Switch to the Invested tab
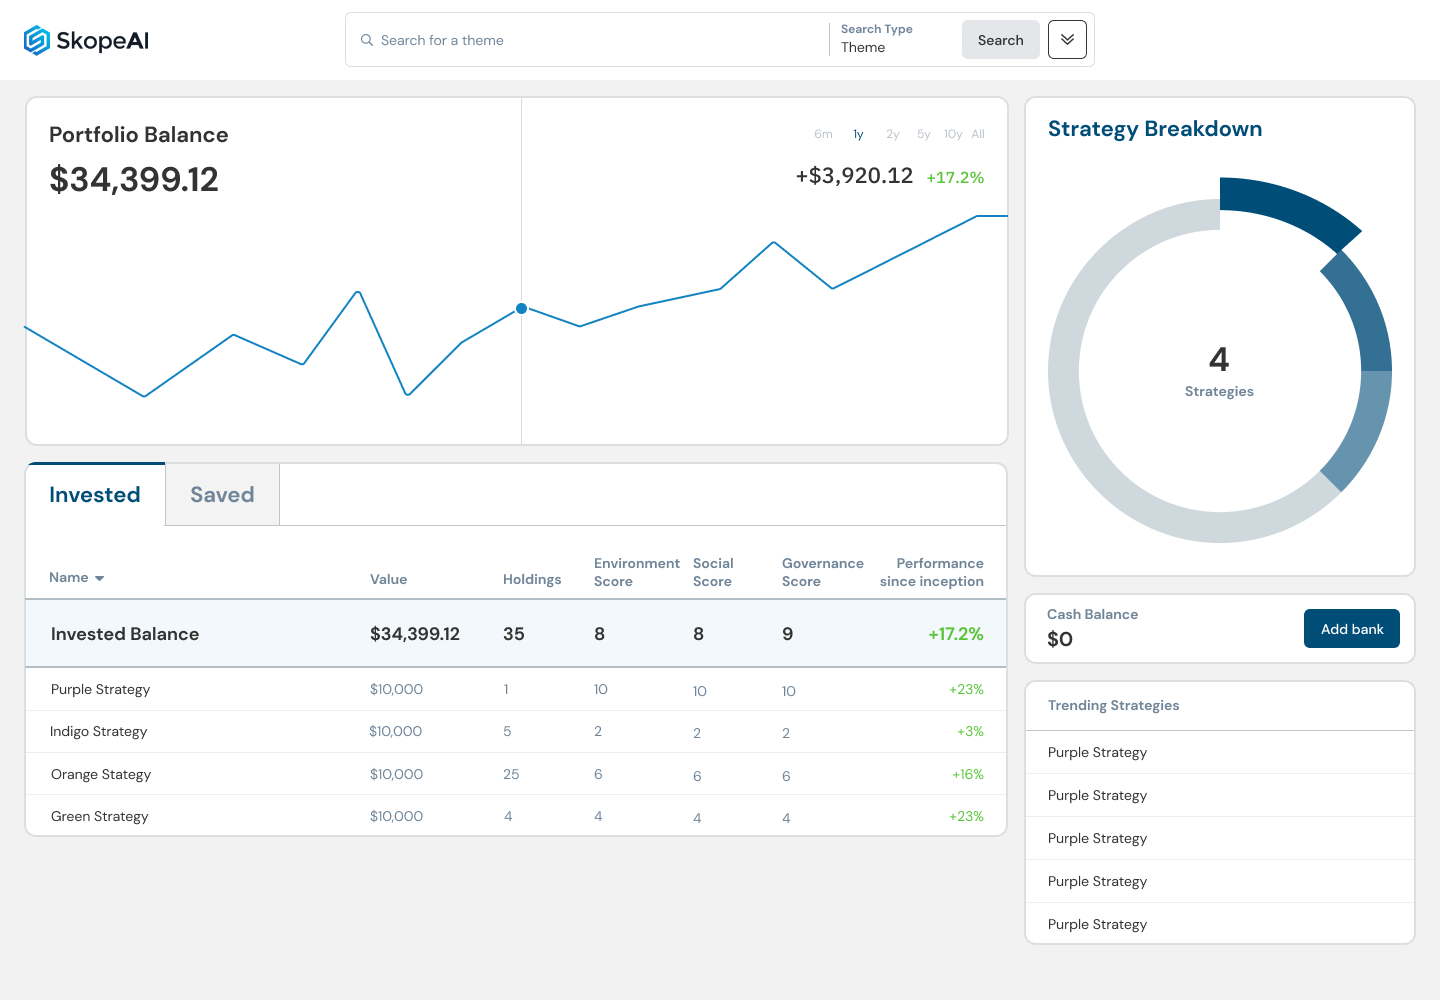The height and width of the screenshot is (1000, 1440). click(95, 494)
